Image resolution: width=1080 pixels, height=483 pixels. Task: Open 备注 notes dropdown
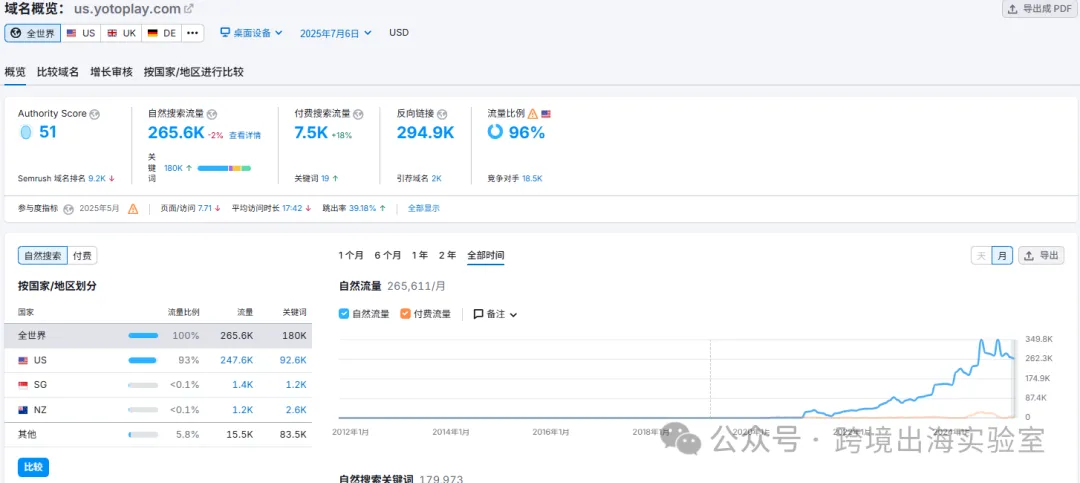pos(495,314)
